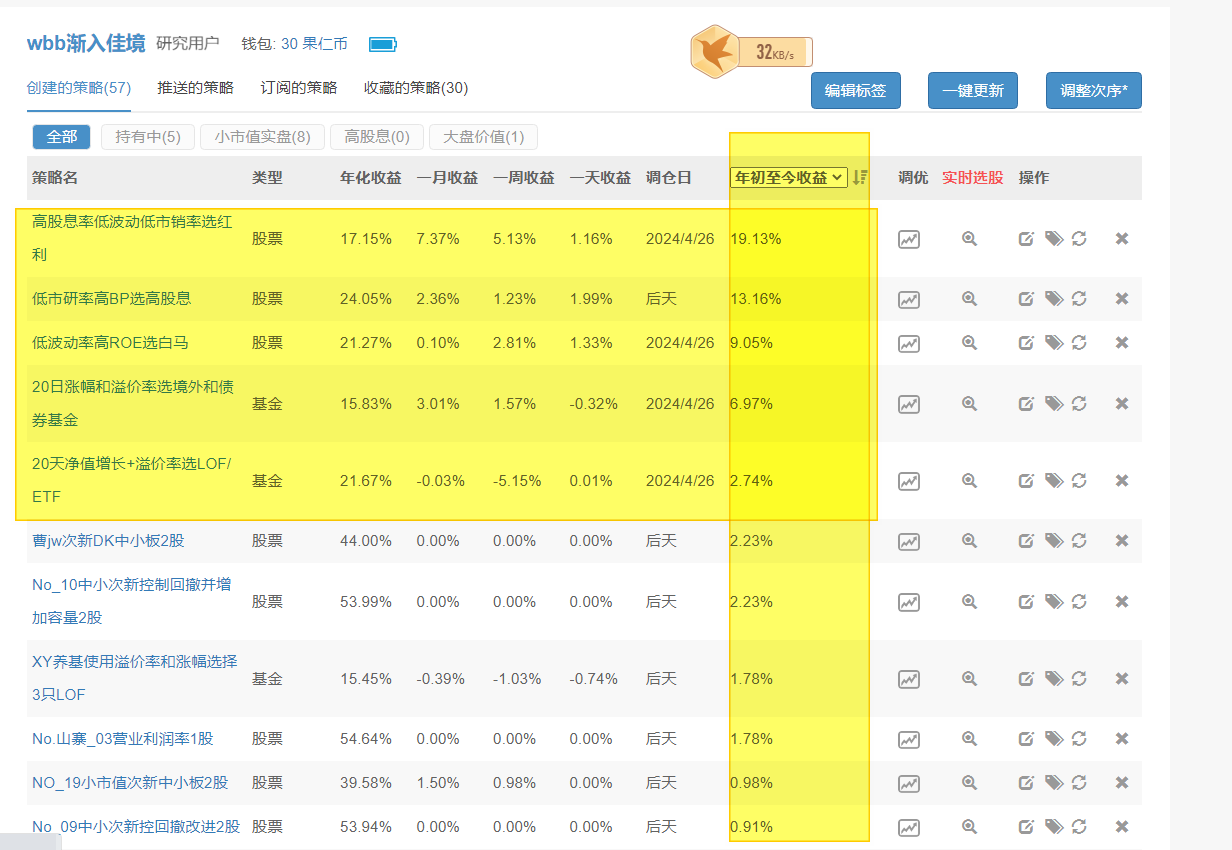
Task: Switch to 收藏的策略(30) tab
Action: pos(416,88)
